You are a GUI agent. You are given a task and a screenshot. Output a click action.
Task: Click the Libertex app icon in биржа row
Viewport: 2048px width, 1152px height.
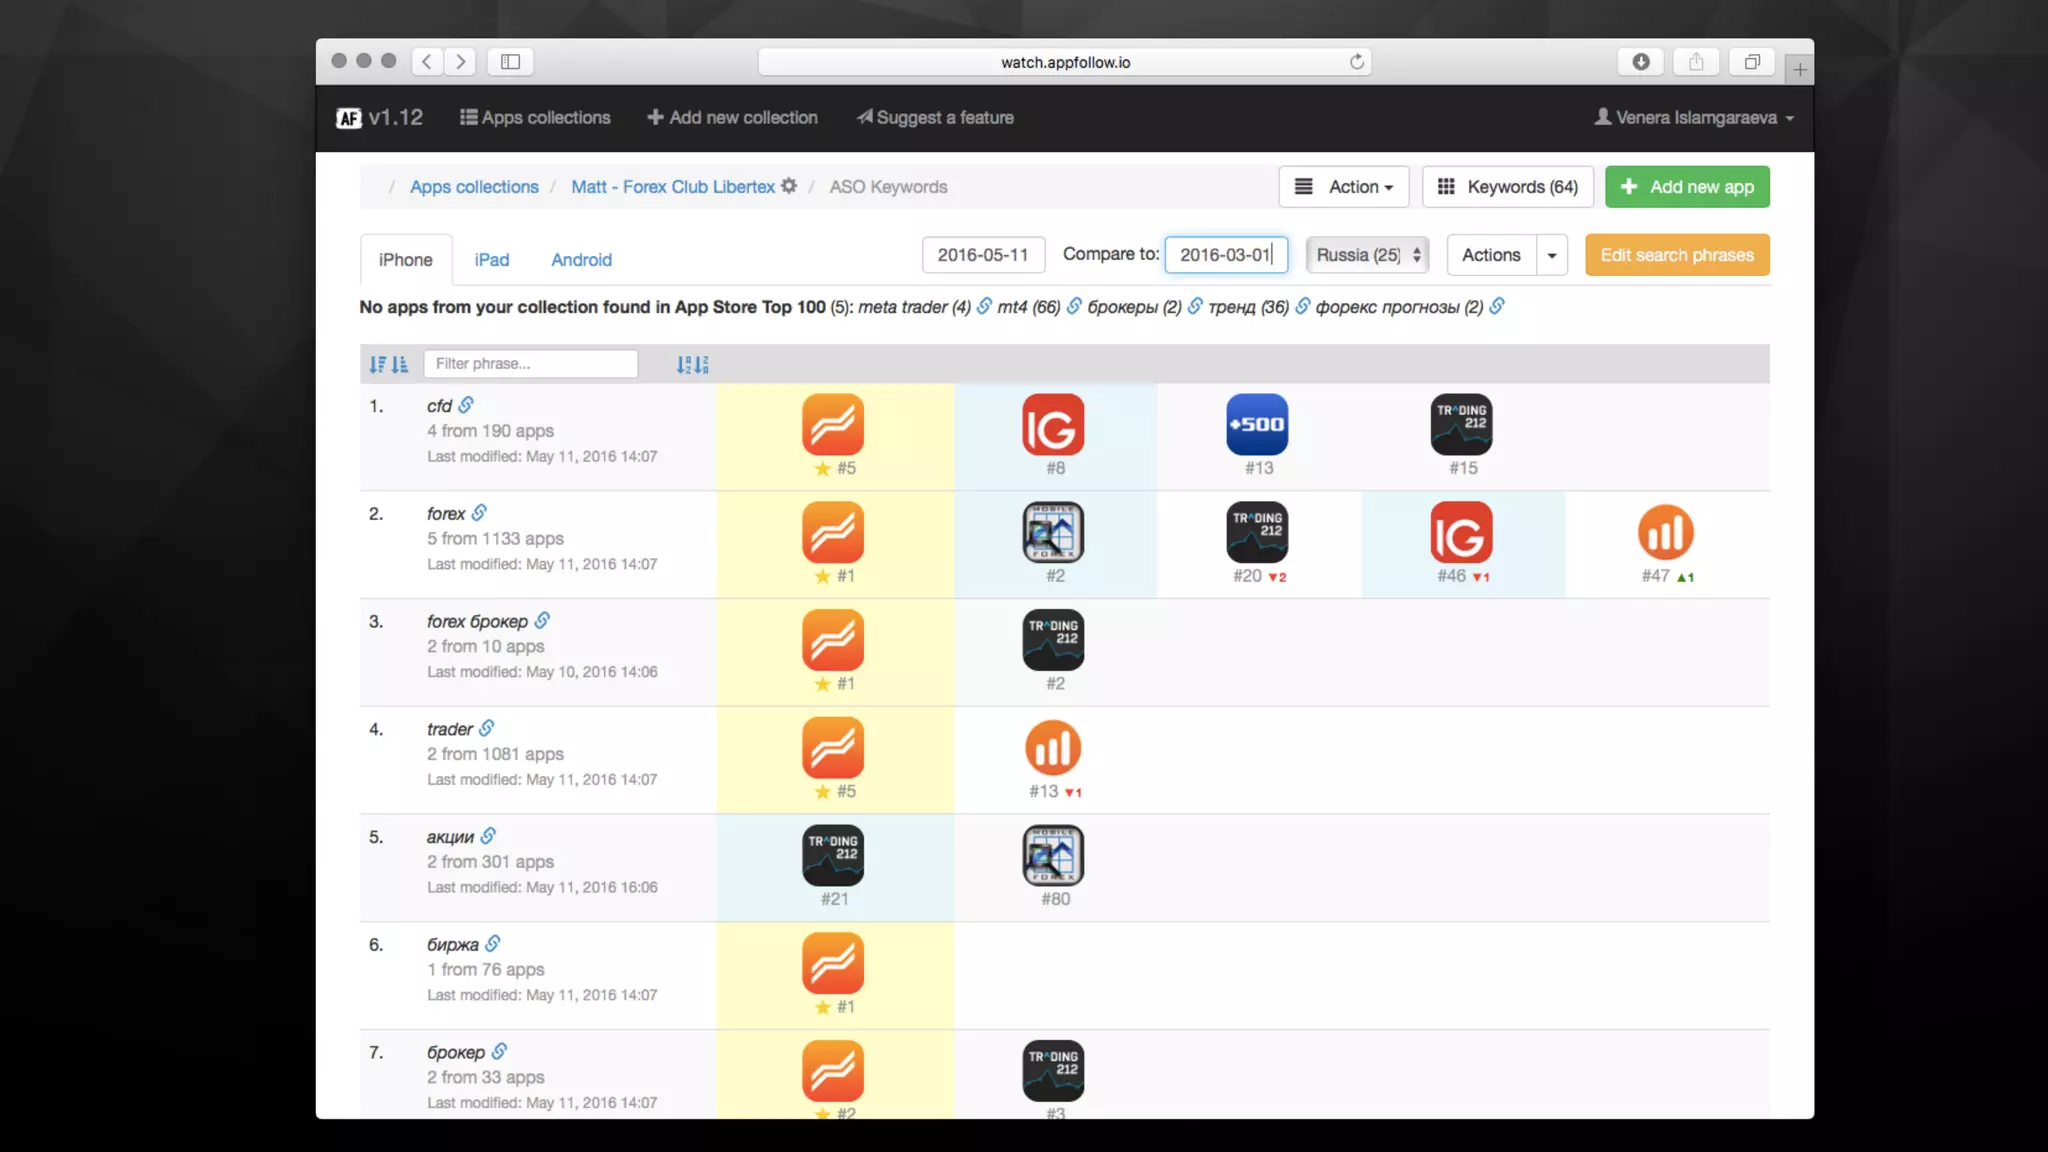click(x=832, y=963)
